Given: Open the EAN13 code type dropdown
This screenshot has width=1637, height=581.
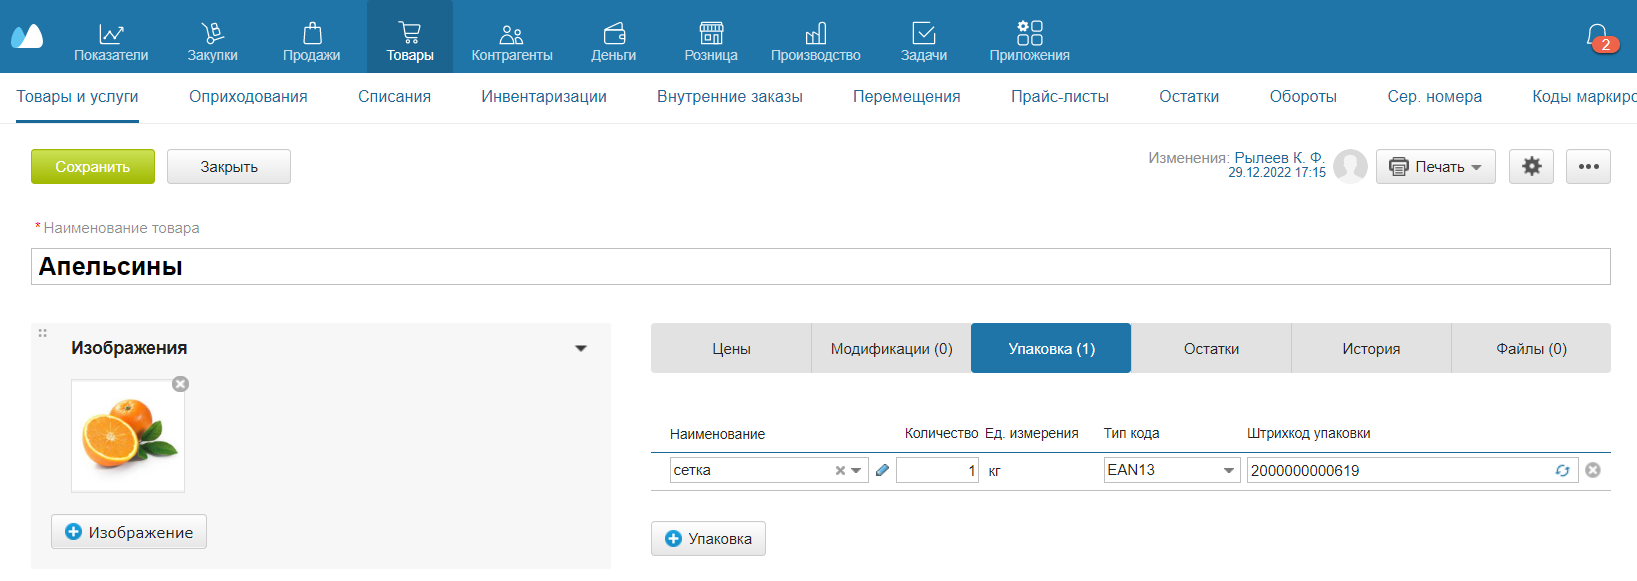Looking at the screenshot, I should coord(1229,471).
